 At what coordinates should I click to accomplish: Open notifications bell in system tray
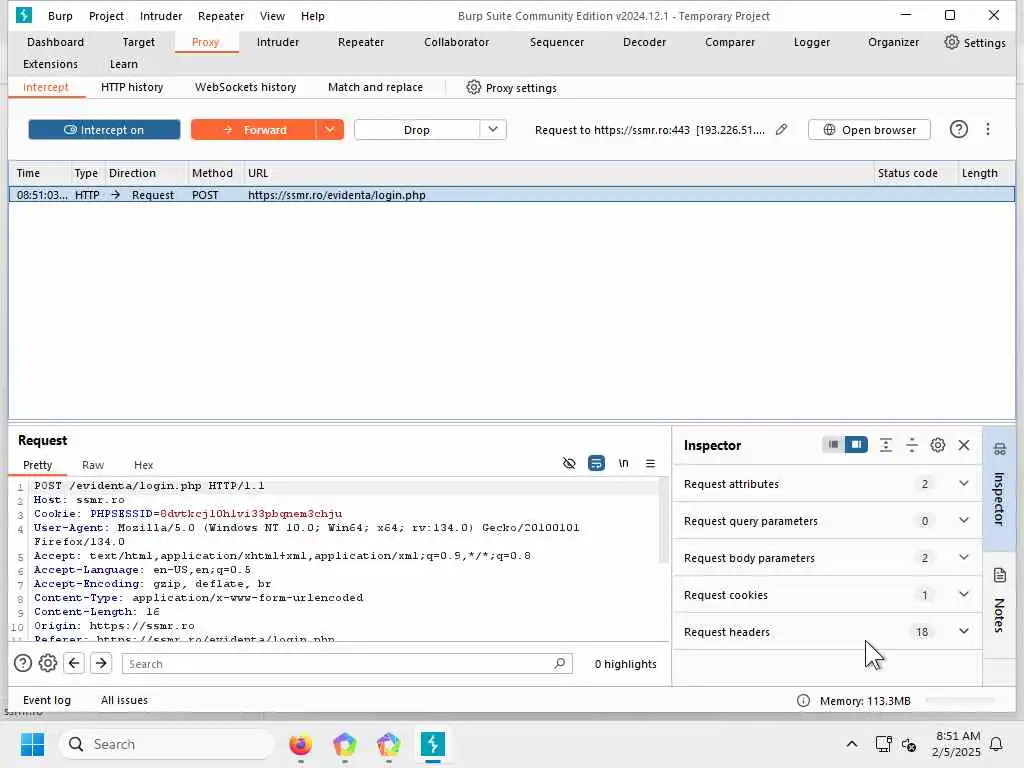(996, 744)
